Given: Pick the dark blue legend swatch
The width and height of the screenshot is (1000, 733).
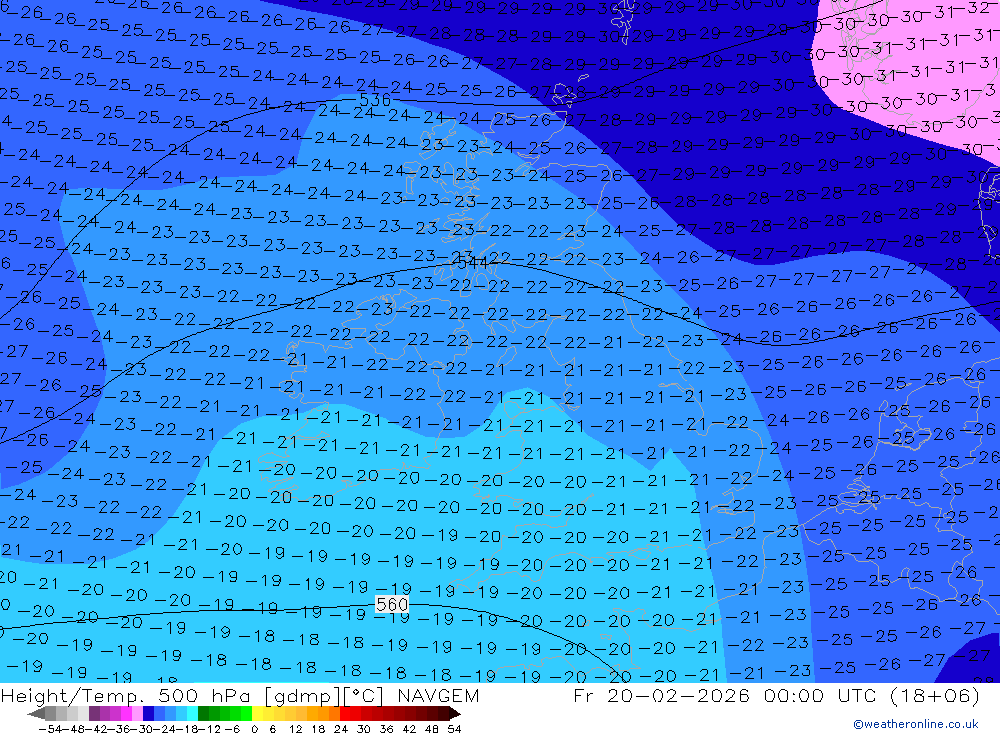Looking at the screenshot, I should coord(148,713).
